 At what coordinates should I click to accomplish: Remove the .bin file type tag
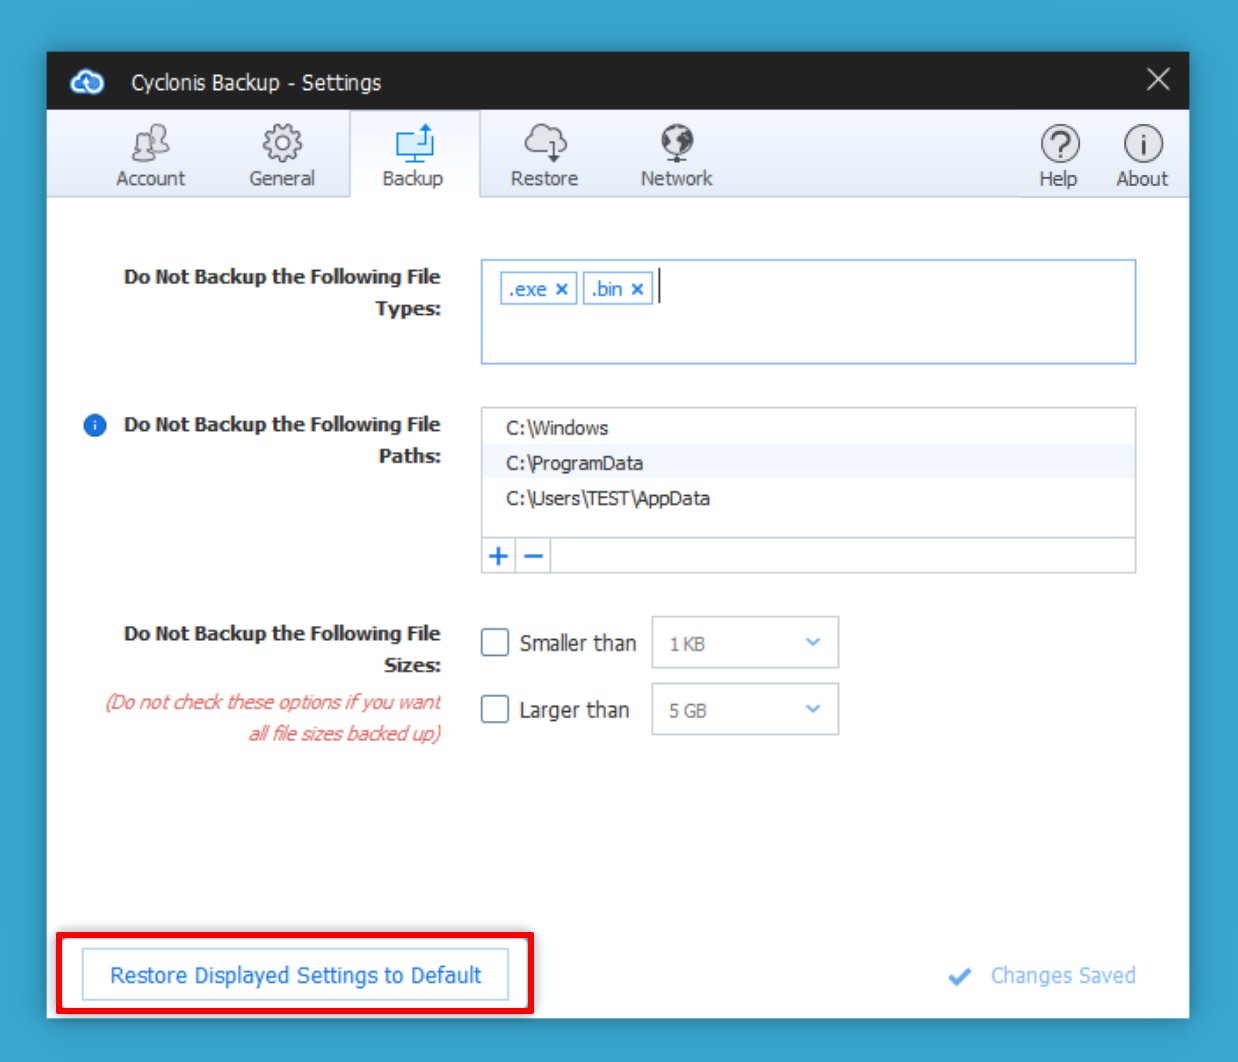point(637,289)
